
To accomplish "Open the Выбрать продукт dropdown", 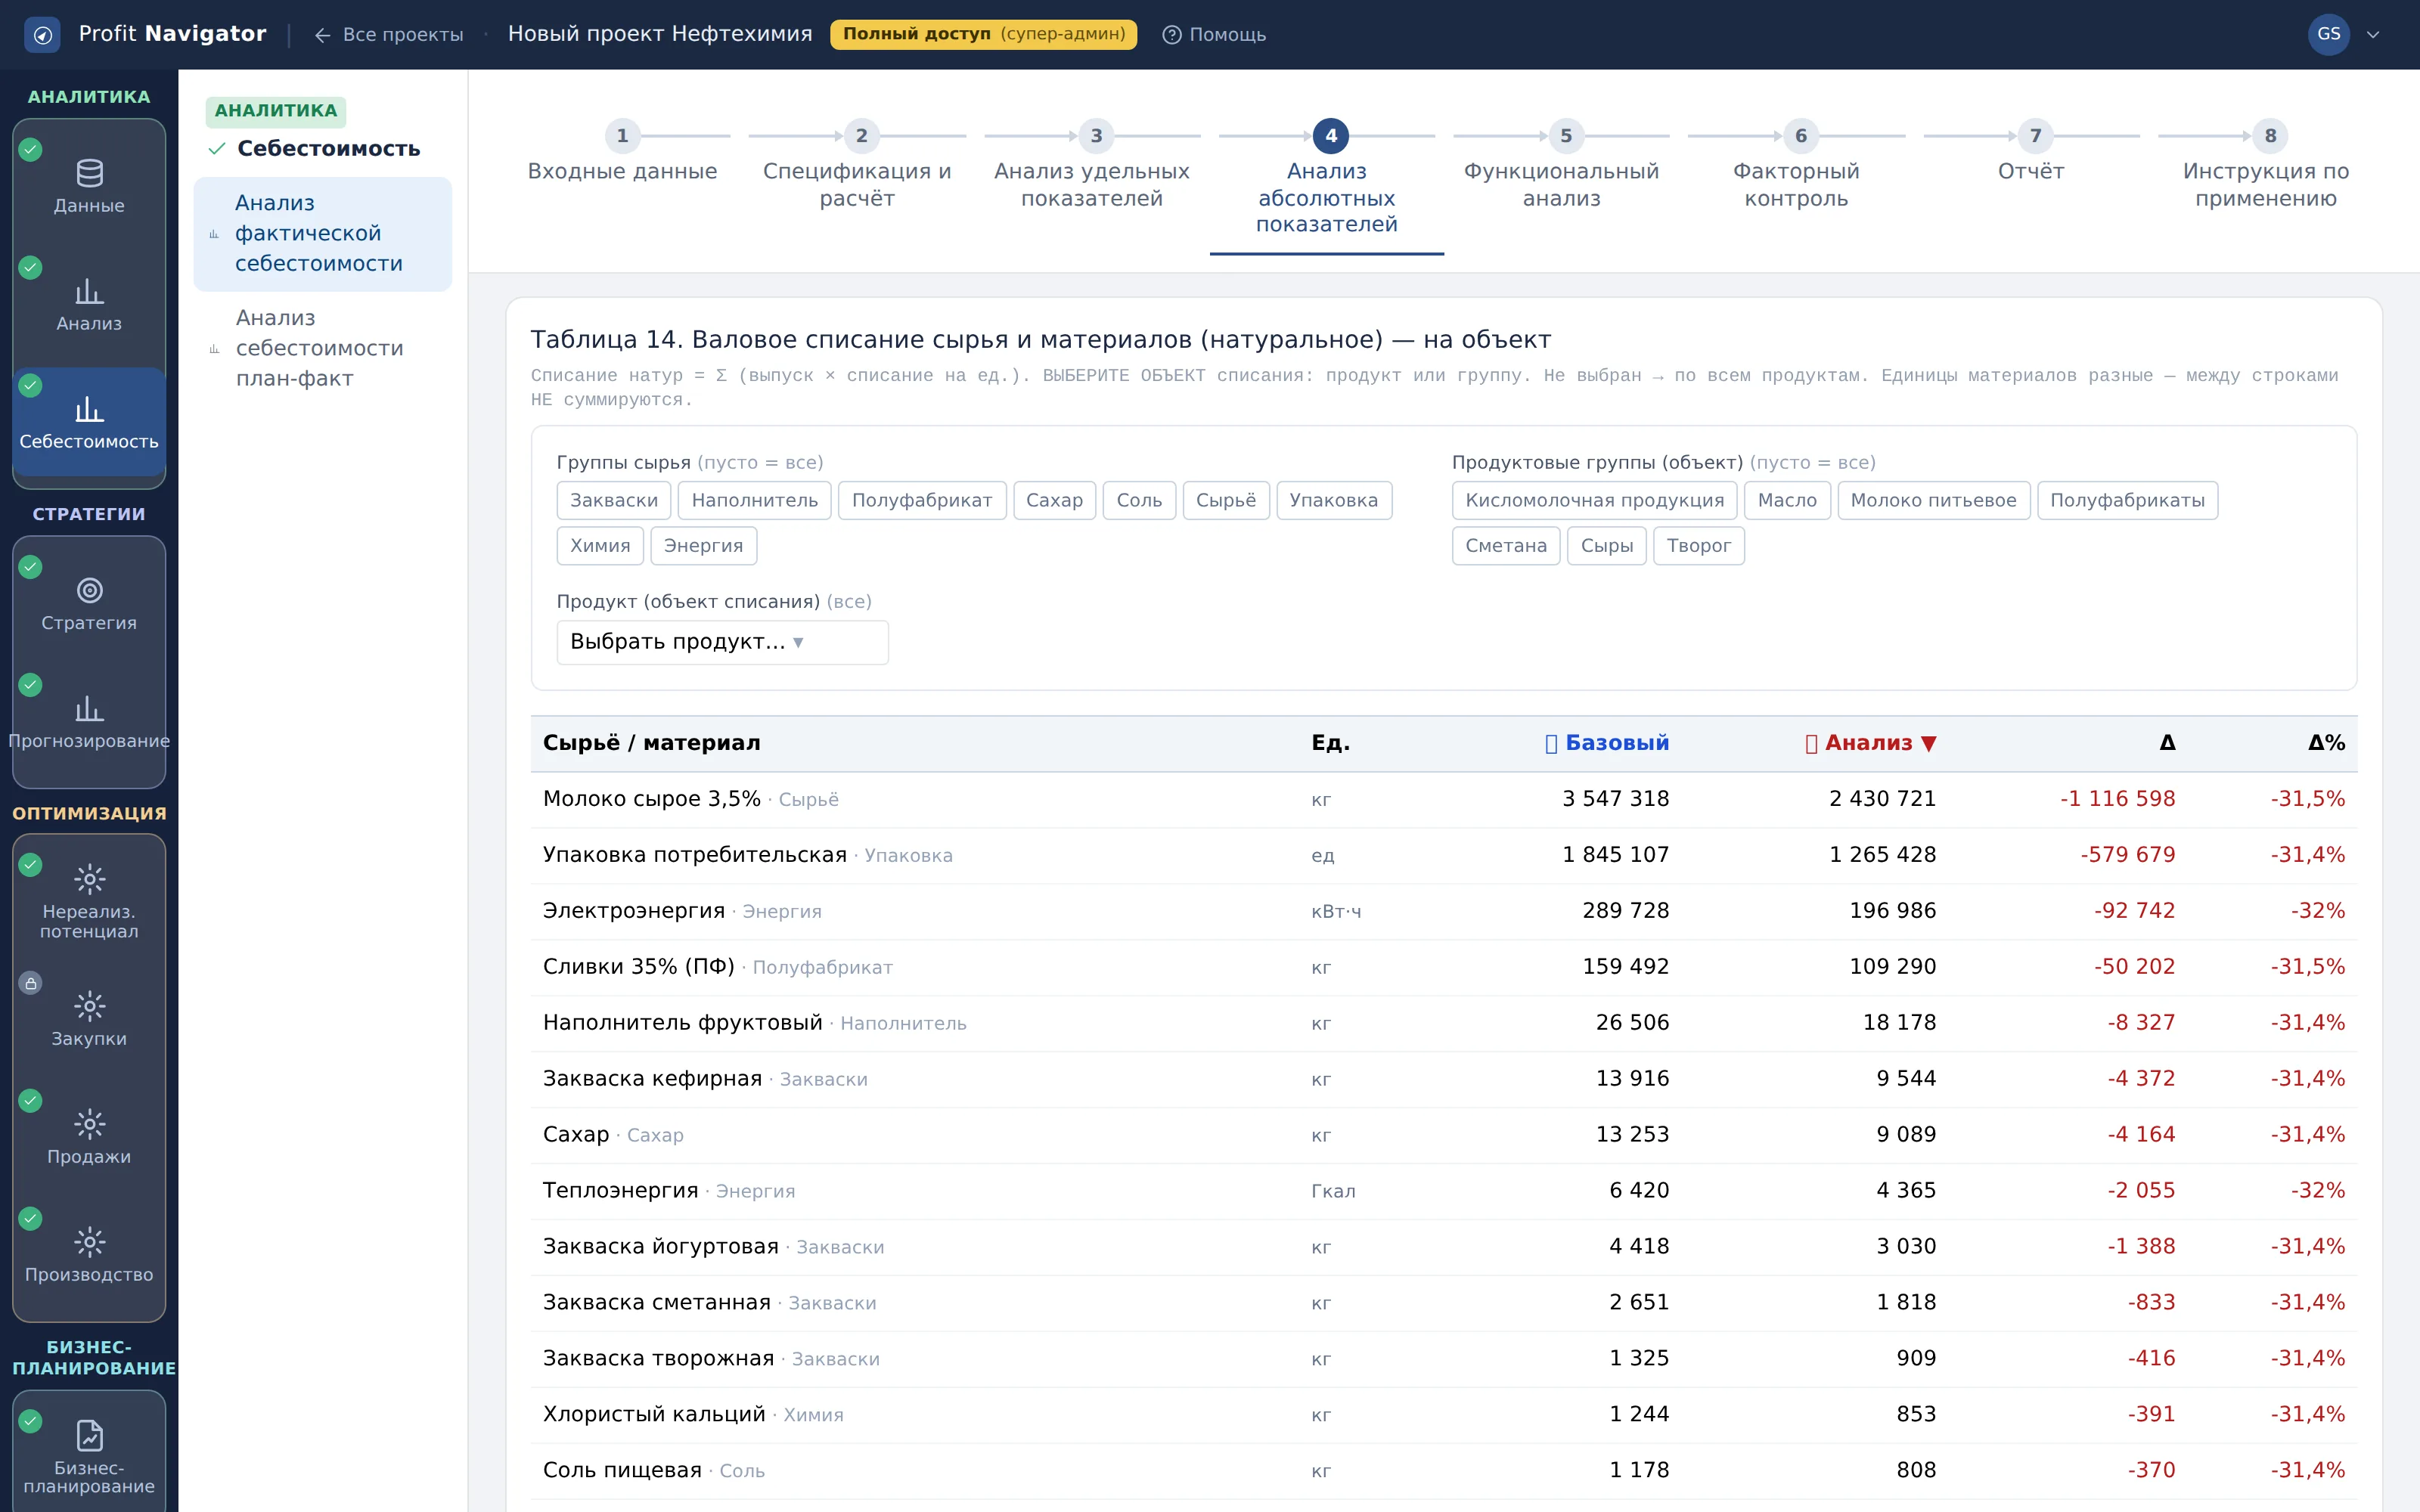I will click(722, 642).
